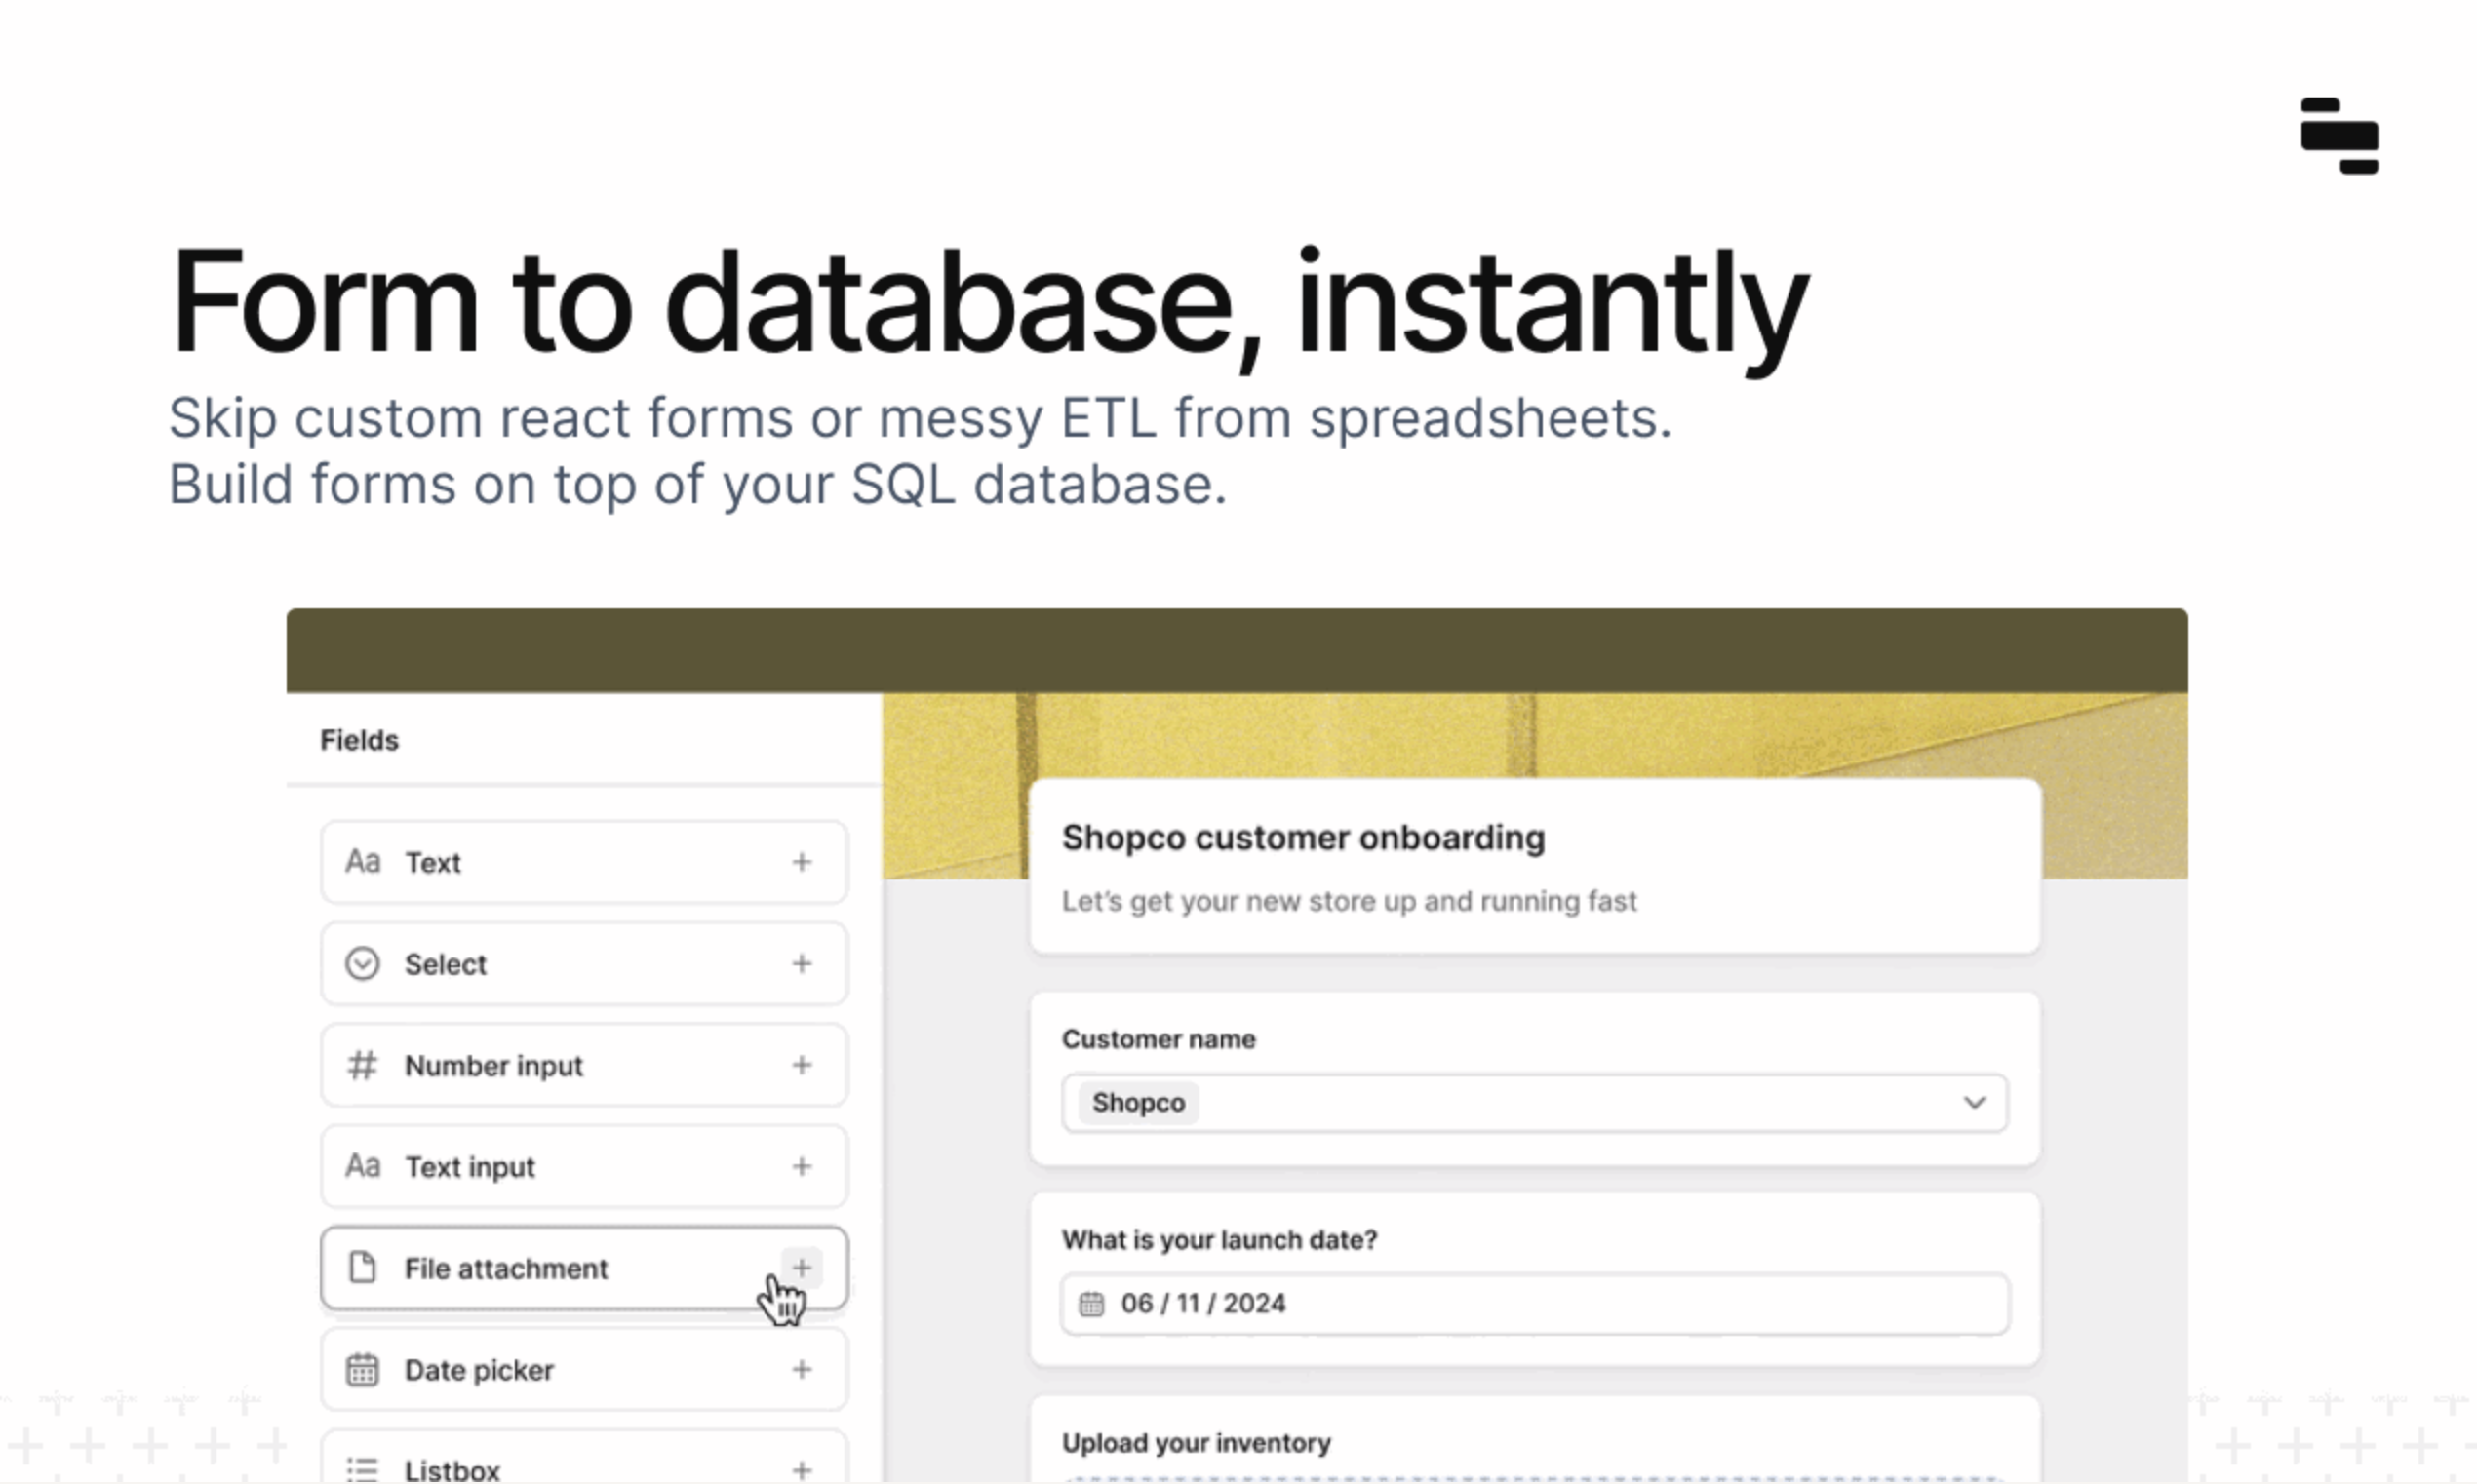Click the plus icon next to Listbox
Viewport: 2477px width, 1484px height.
click(801, 1470)
